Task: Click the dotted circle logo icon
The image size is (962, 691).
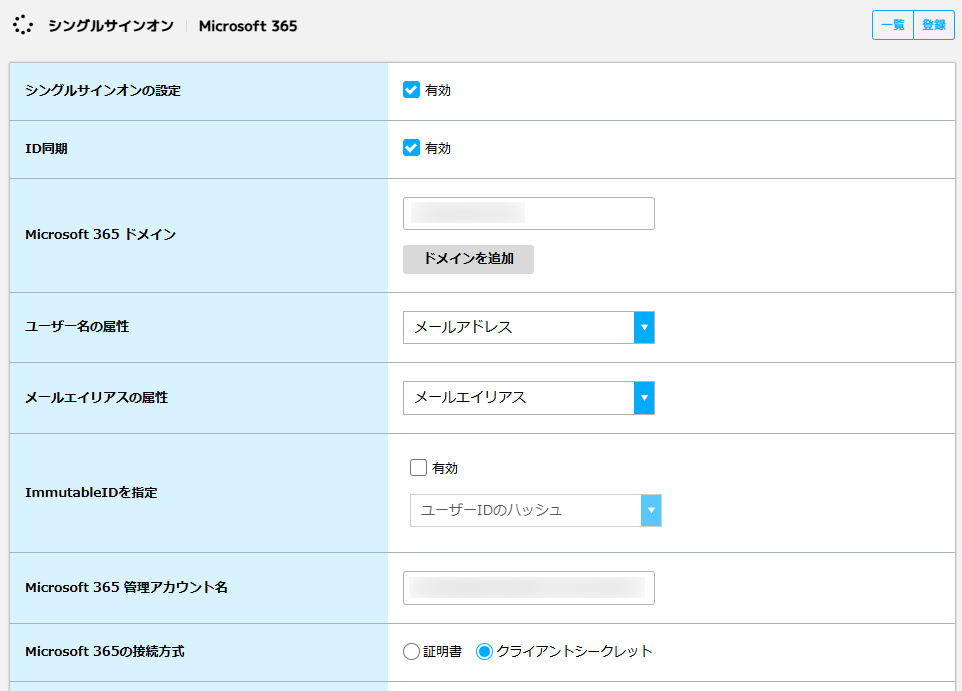Action: point(23,25)
